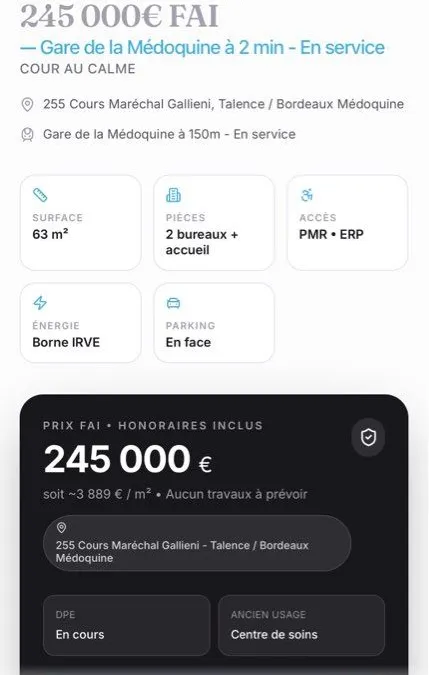Viewport: 429px width, 675px height.
Task: Select the Pièces 2 bureaux + accueil card
Action: pos(214,223)
